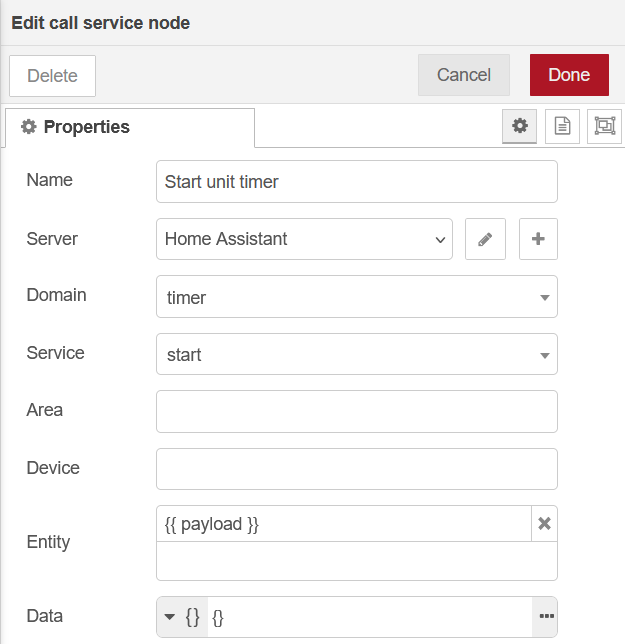
Task: Click into the Area input field
Action: coord(356,411)
